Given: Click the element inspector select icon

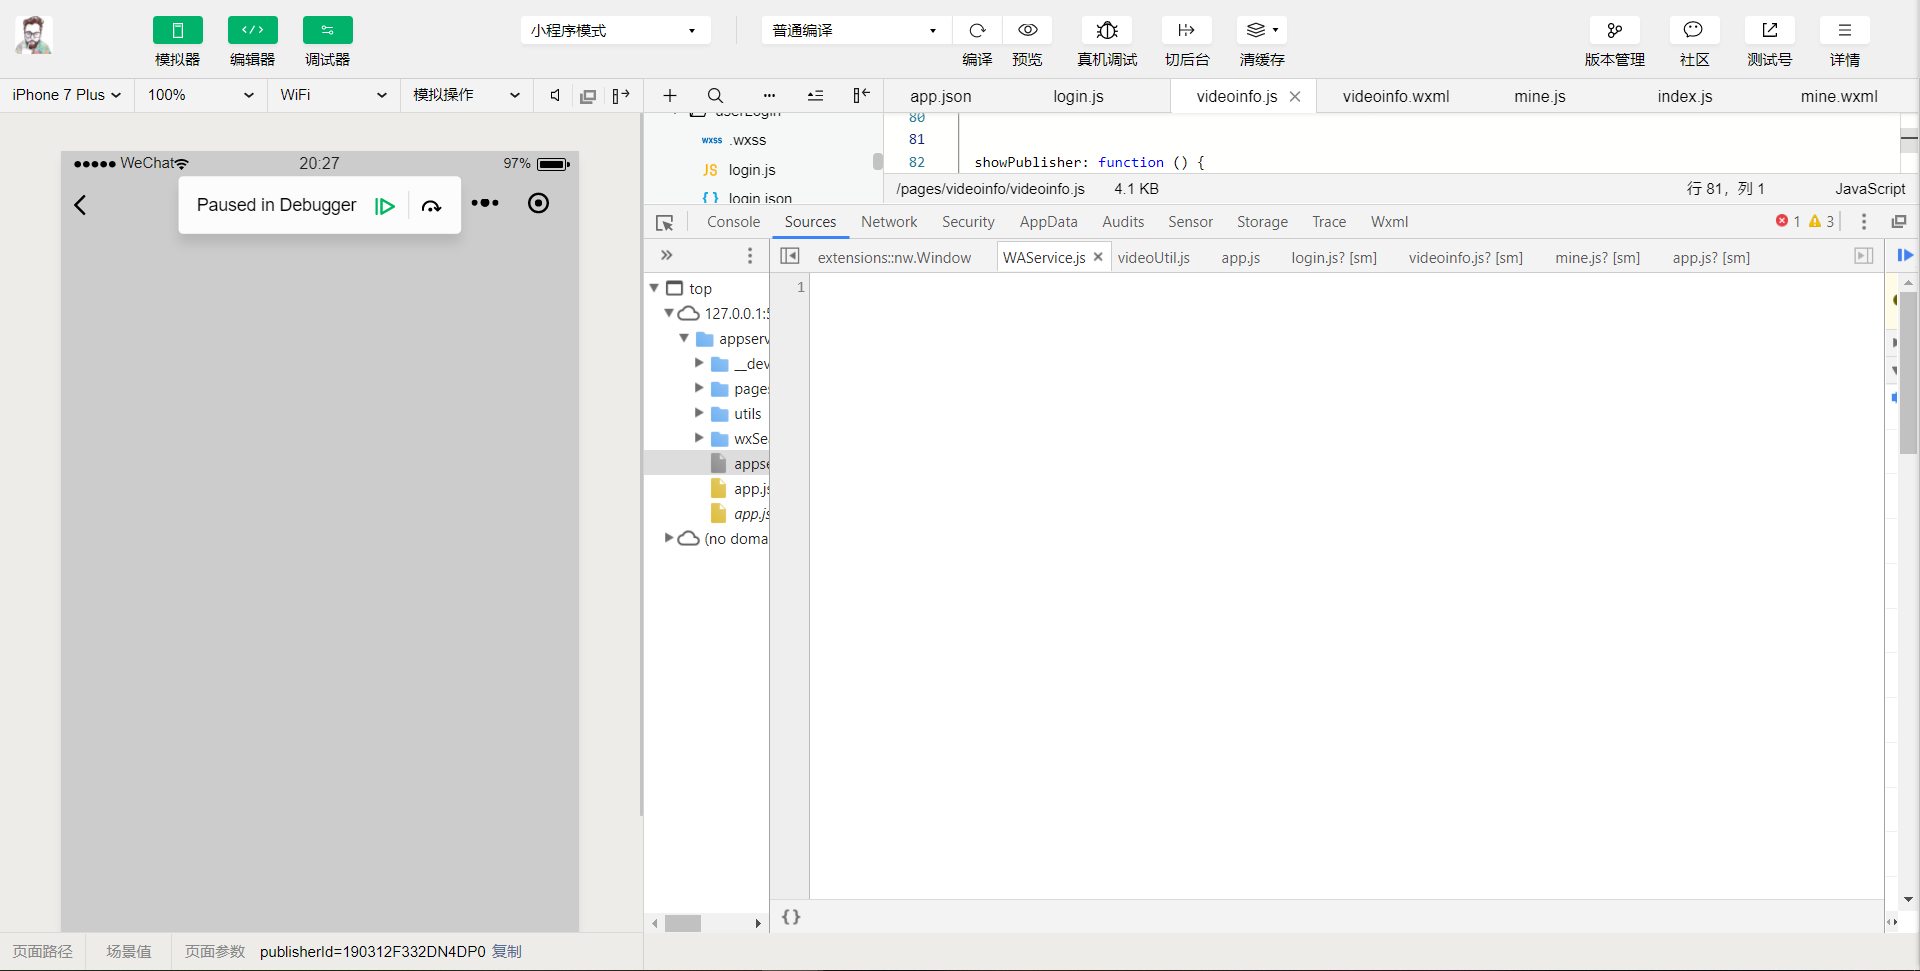Looking at the screenshot, I should click(665, 223).
